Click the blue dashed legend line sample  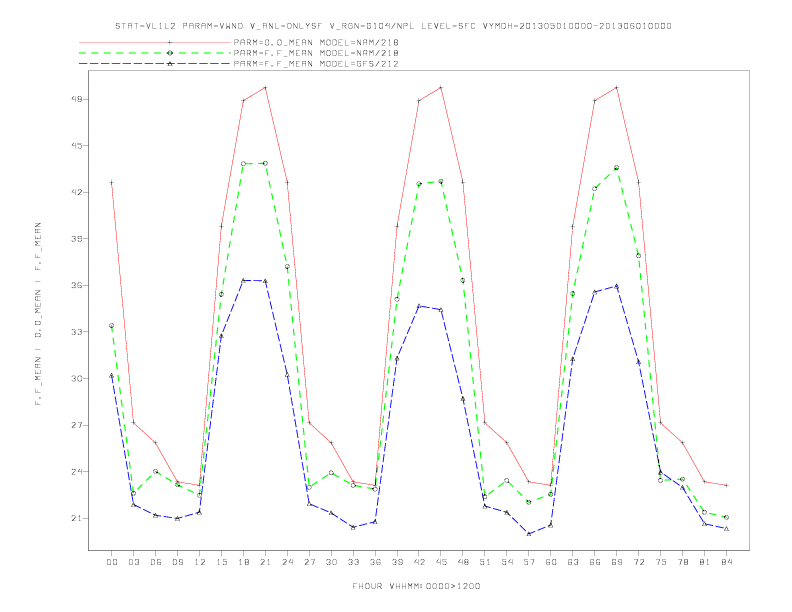(155, 64)
